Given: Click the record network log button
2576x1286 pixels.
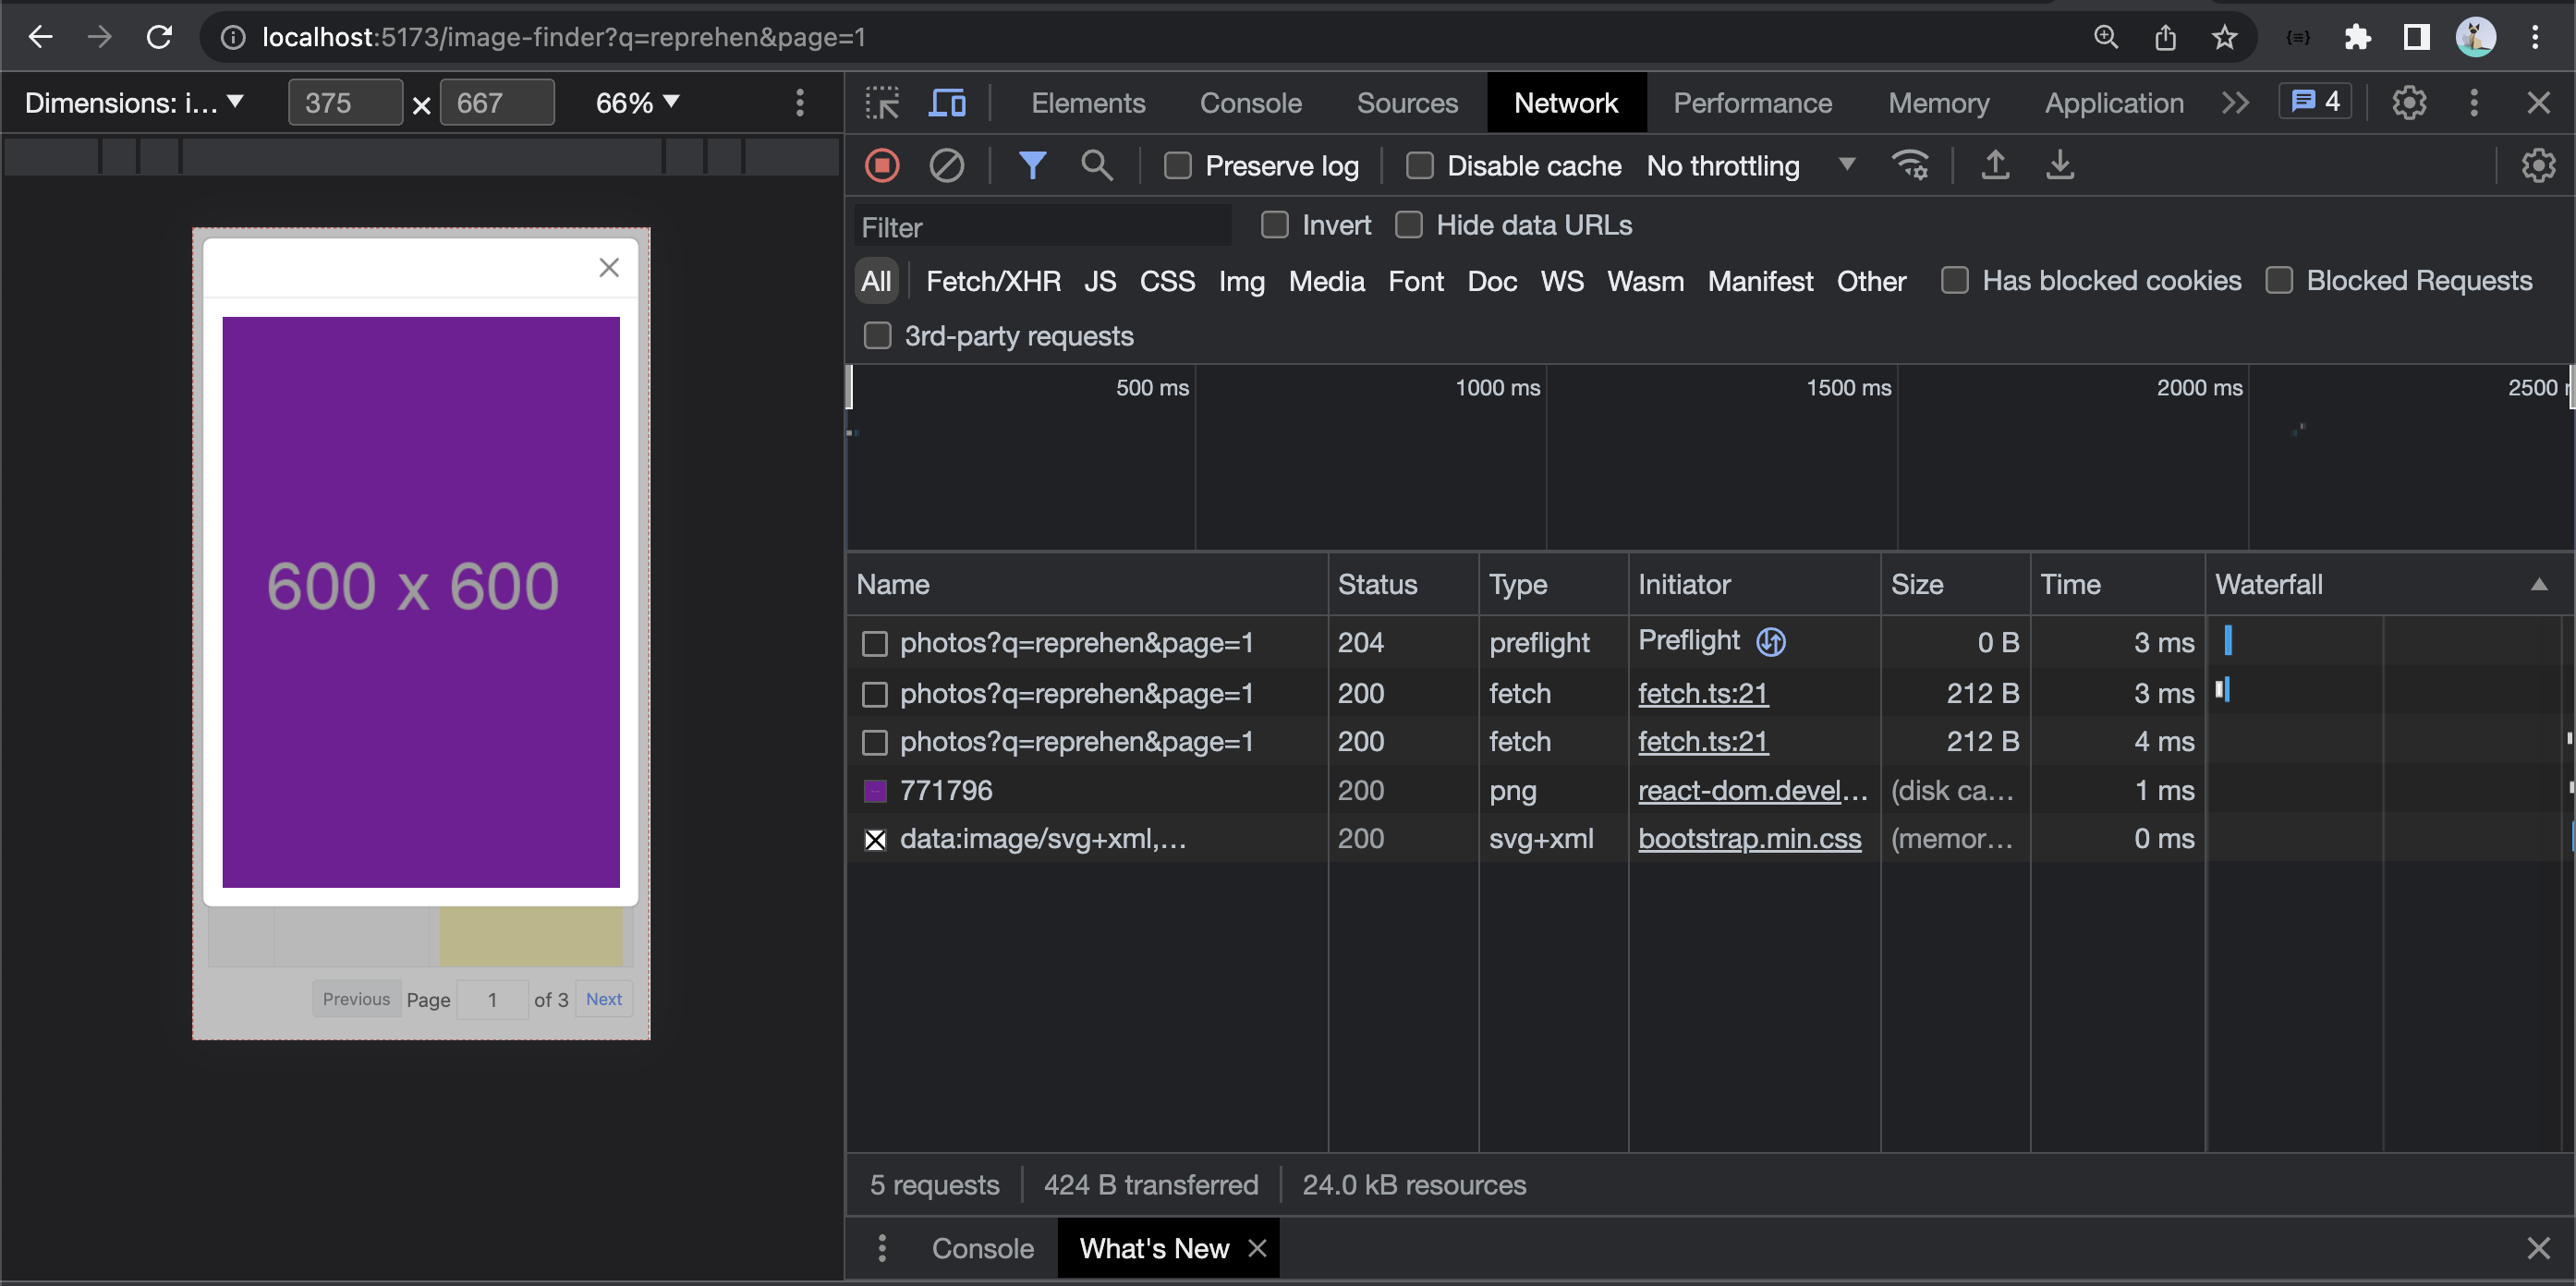Looking at the screenshot, I should click(x=882, y=165).
